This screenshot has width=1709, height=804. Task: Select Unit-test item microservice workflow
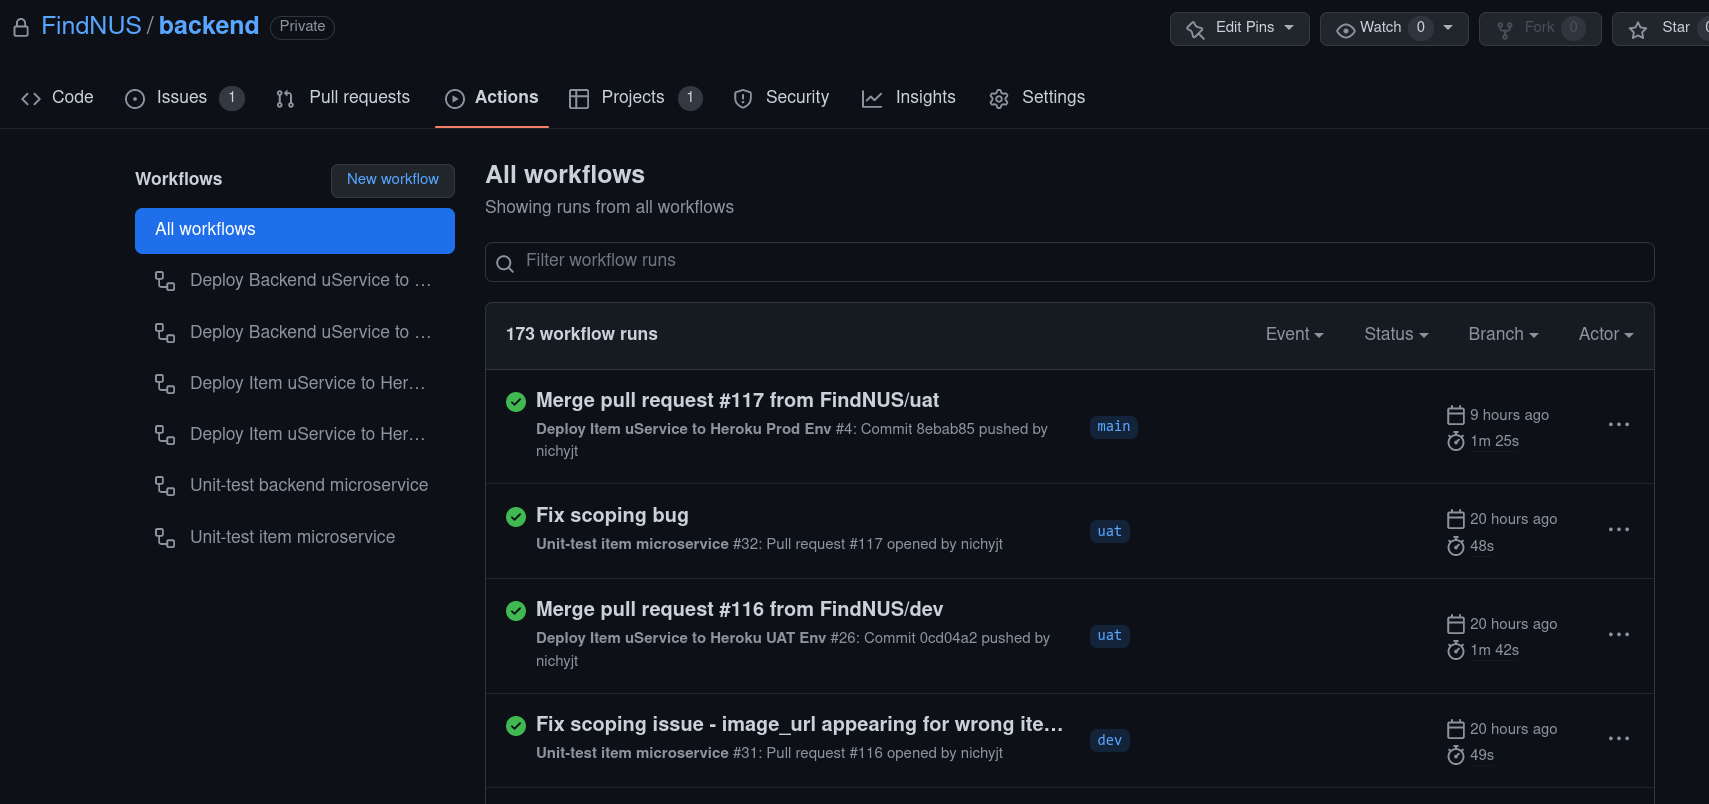pyautogui.click(x=295, y=537)
